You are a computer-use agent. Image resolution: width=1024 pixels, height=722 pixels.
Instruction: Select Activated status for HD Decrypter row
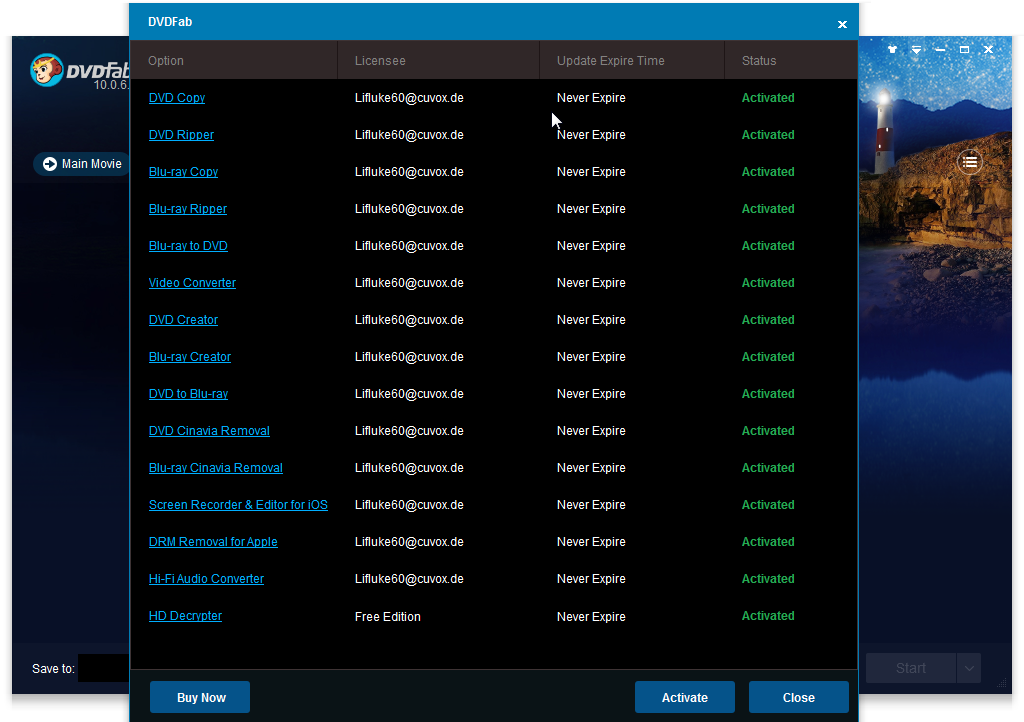[x=768, y=616]
